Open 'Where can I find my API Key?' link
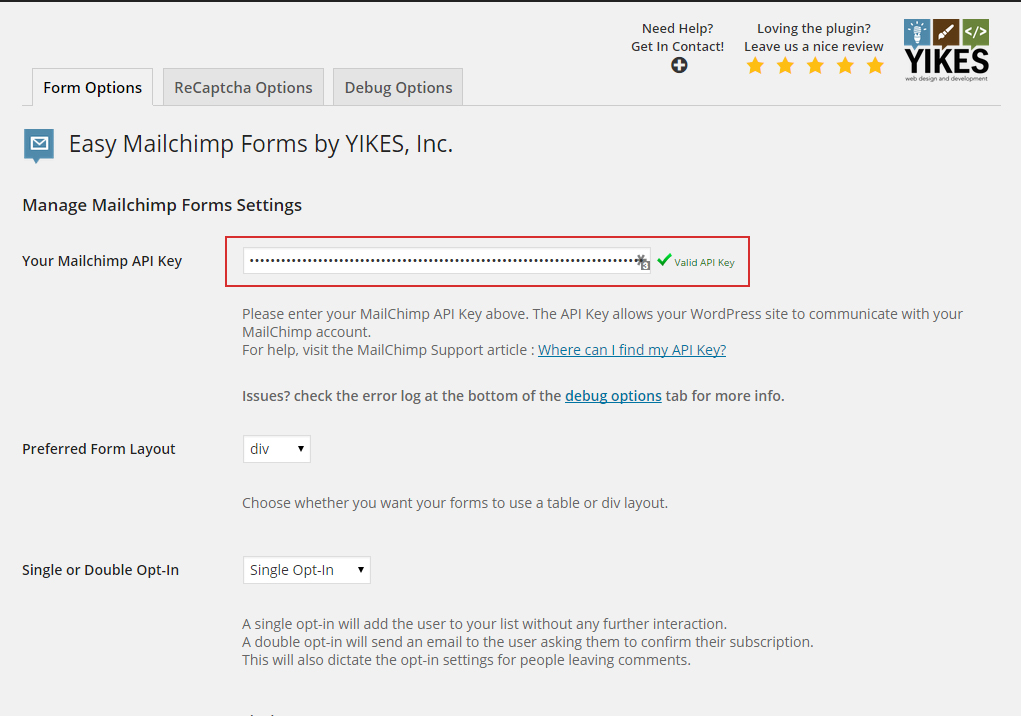The height and width of the screenshot is (716, 1021). pos(632,350)
